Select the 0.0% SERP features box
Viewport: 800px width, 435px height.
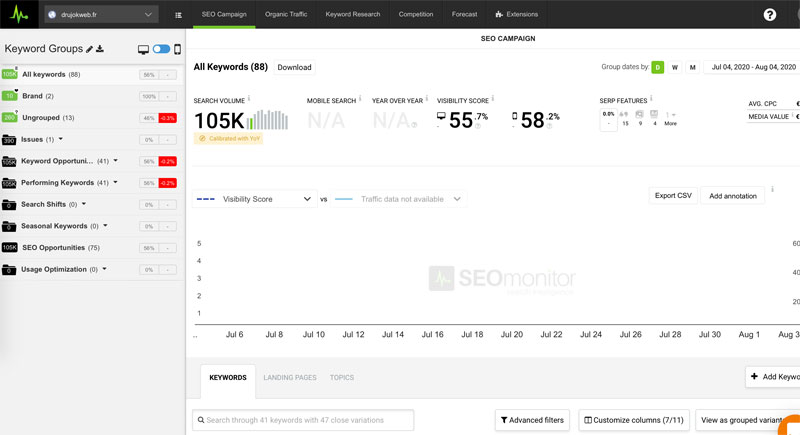[609, 119]
